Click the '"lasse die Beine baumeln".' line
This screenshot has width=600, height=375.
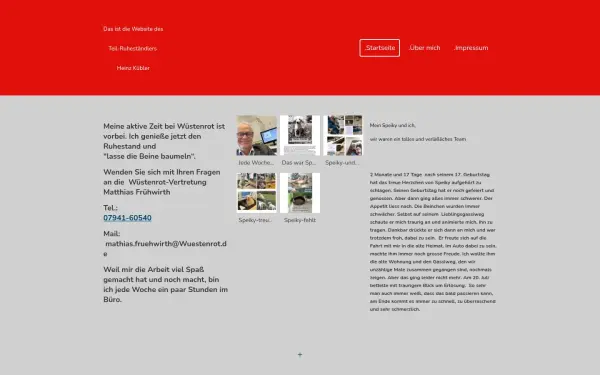pyautogui.click(x=149, y=156)
